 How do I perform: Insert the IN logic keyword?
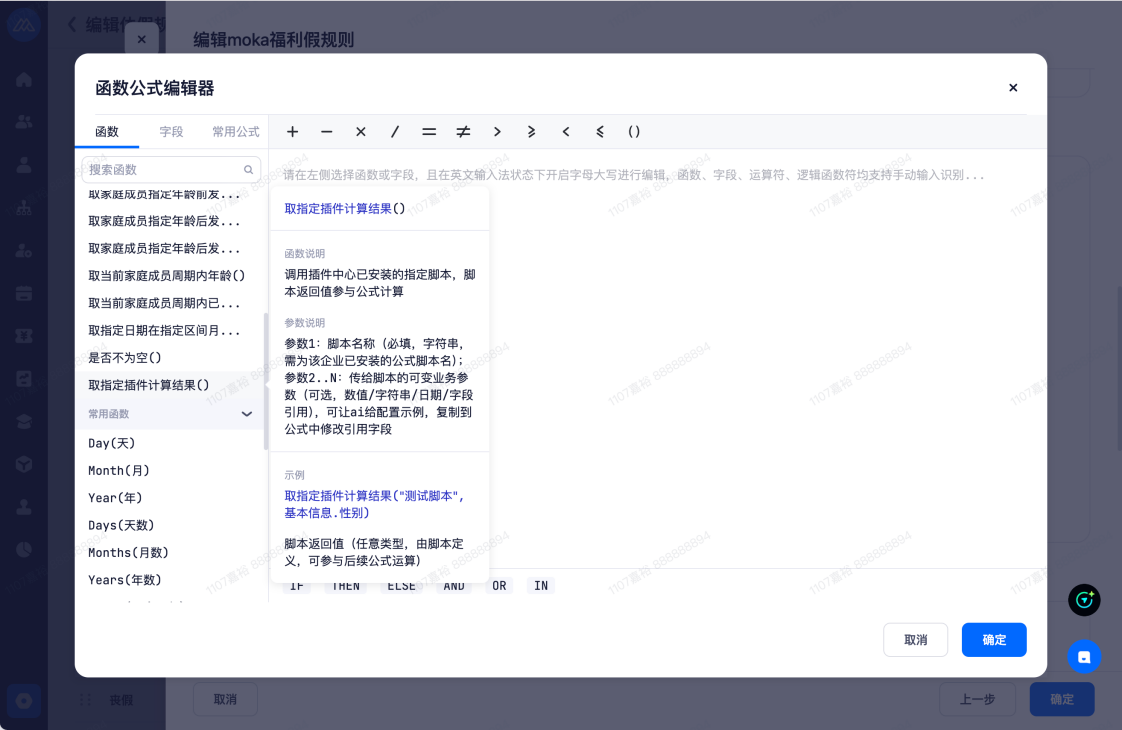click(541, 585)
